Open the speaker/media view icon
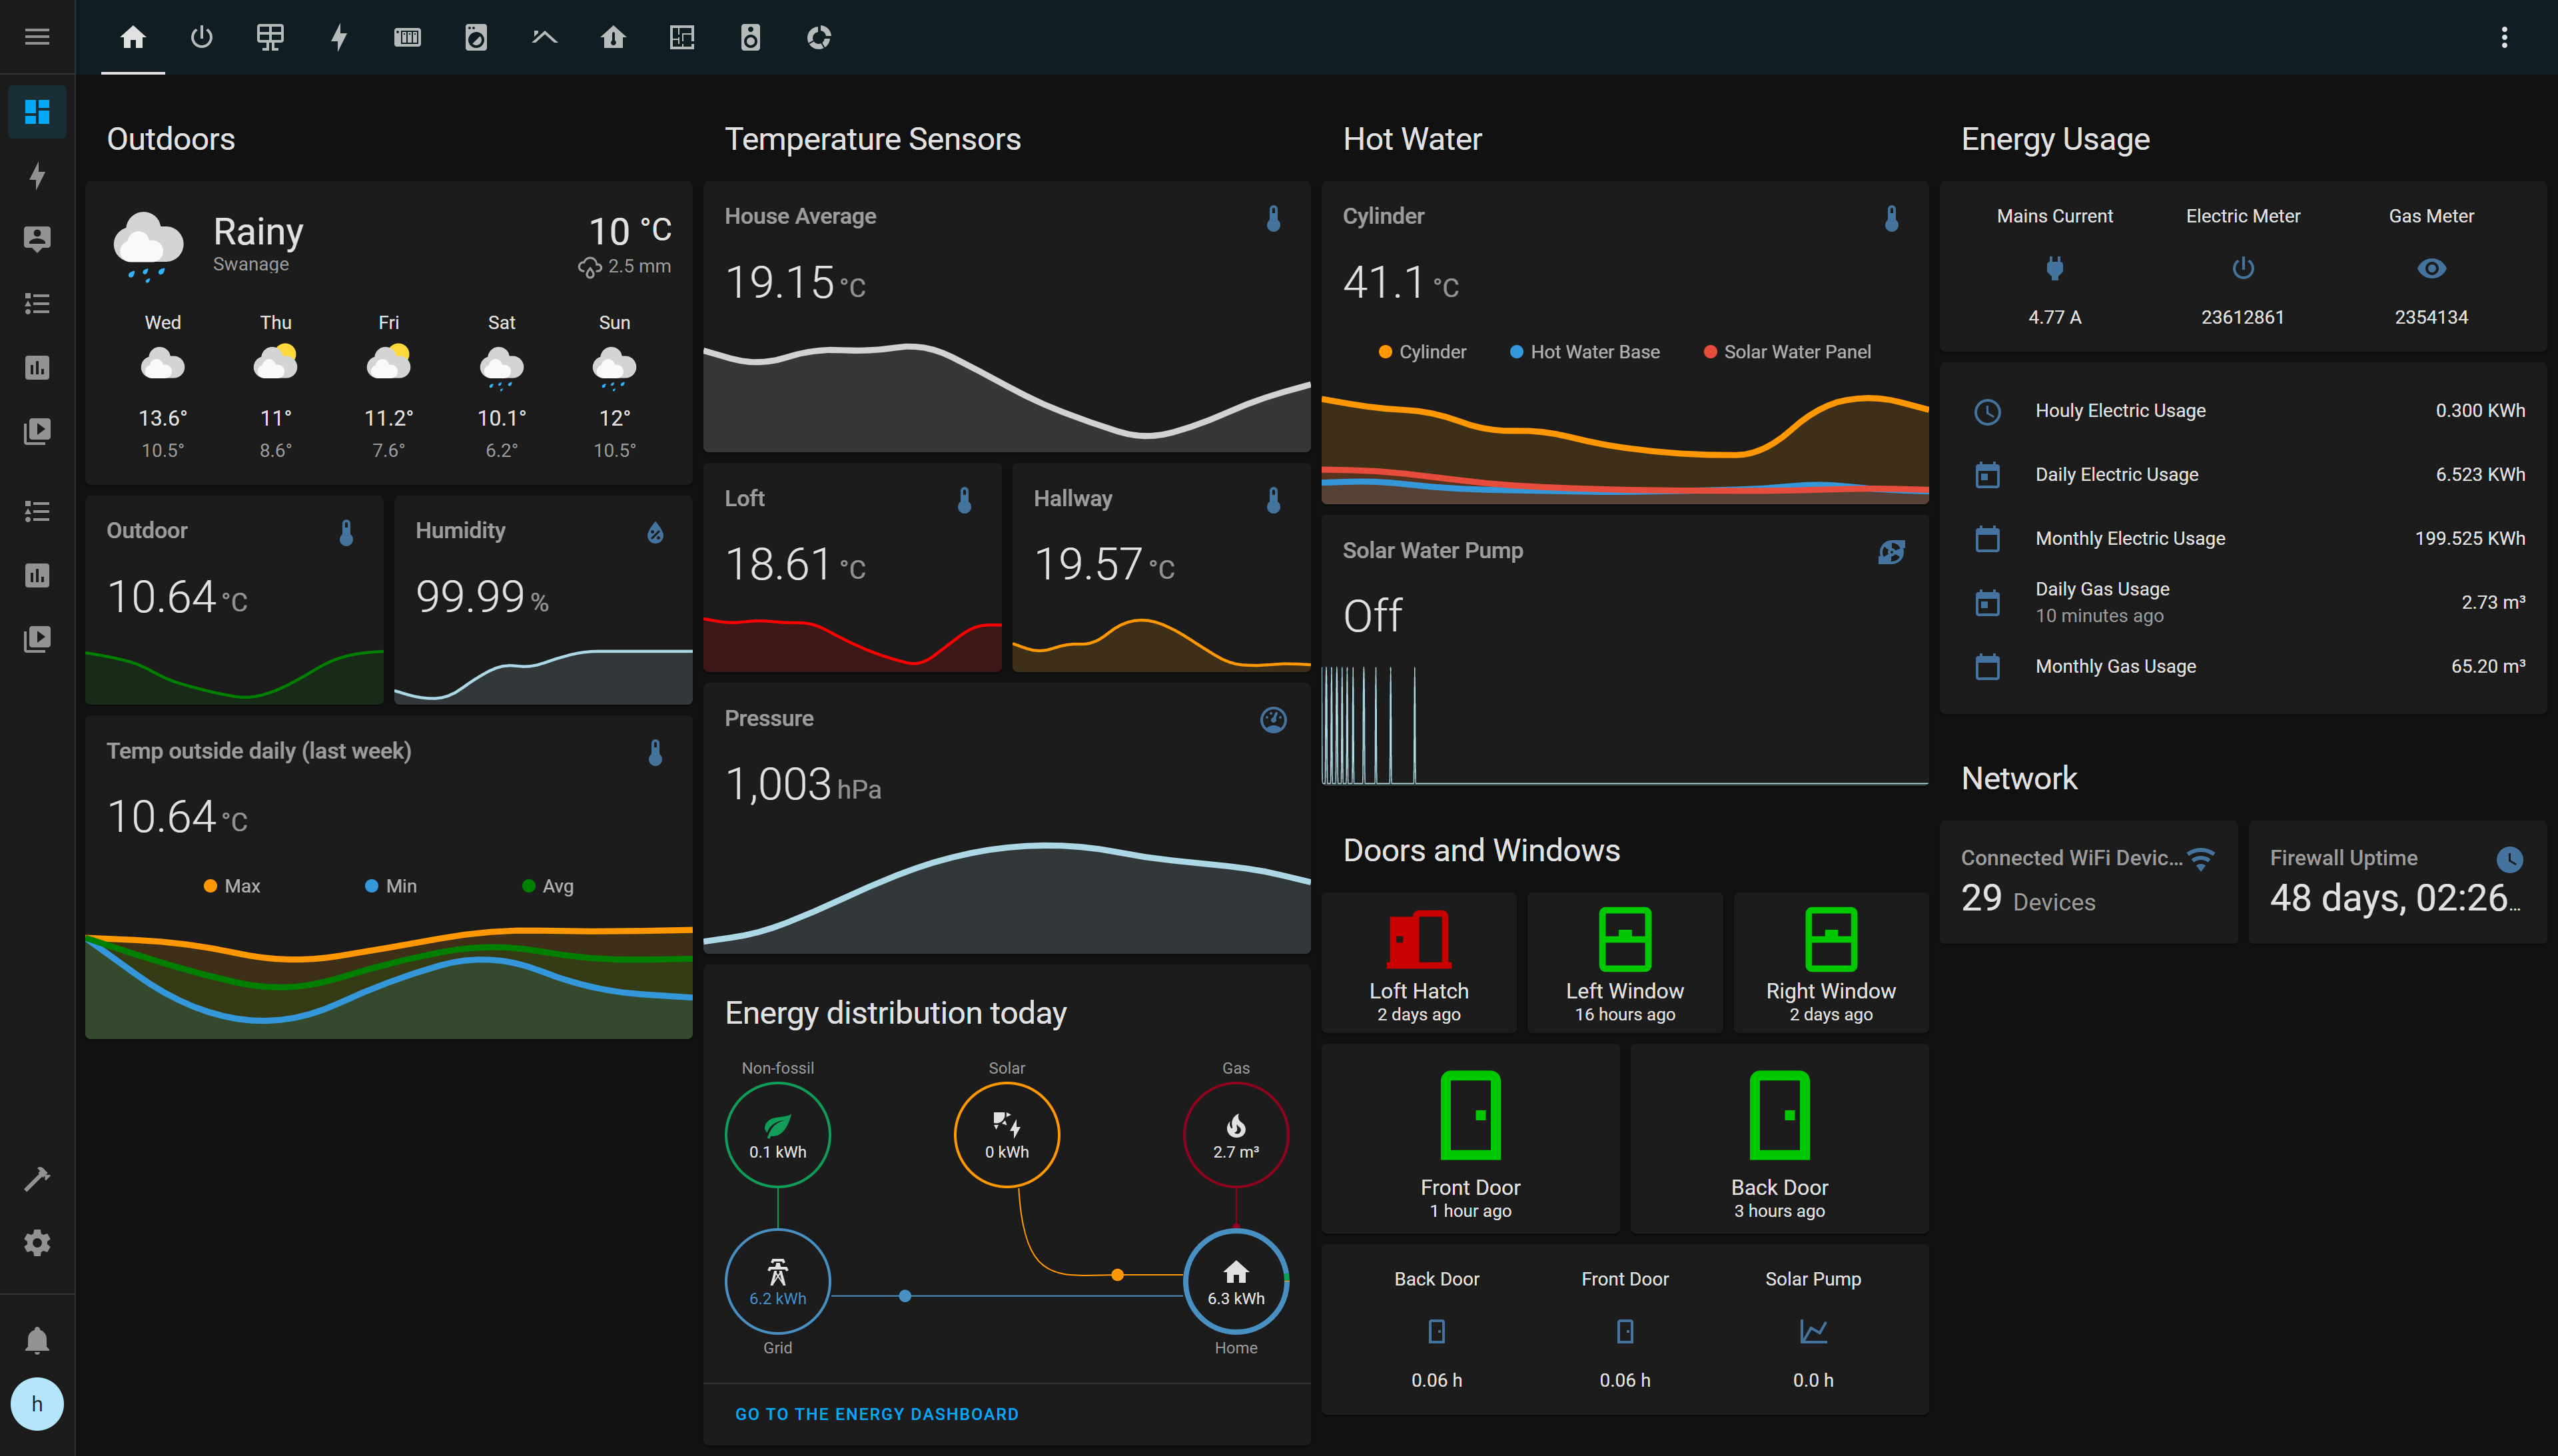 click(750, 37)
